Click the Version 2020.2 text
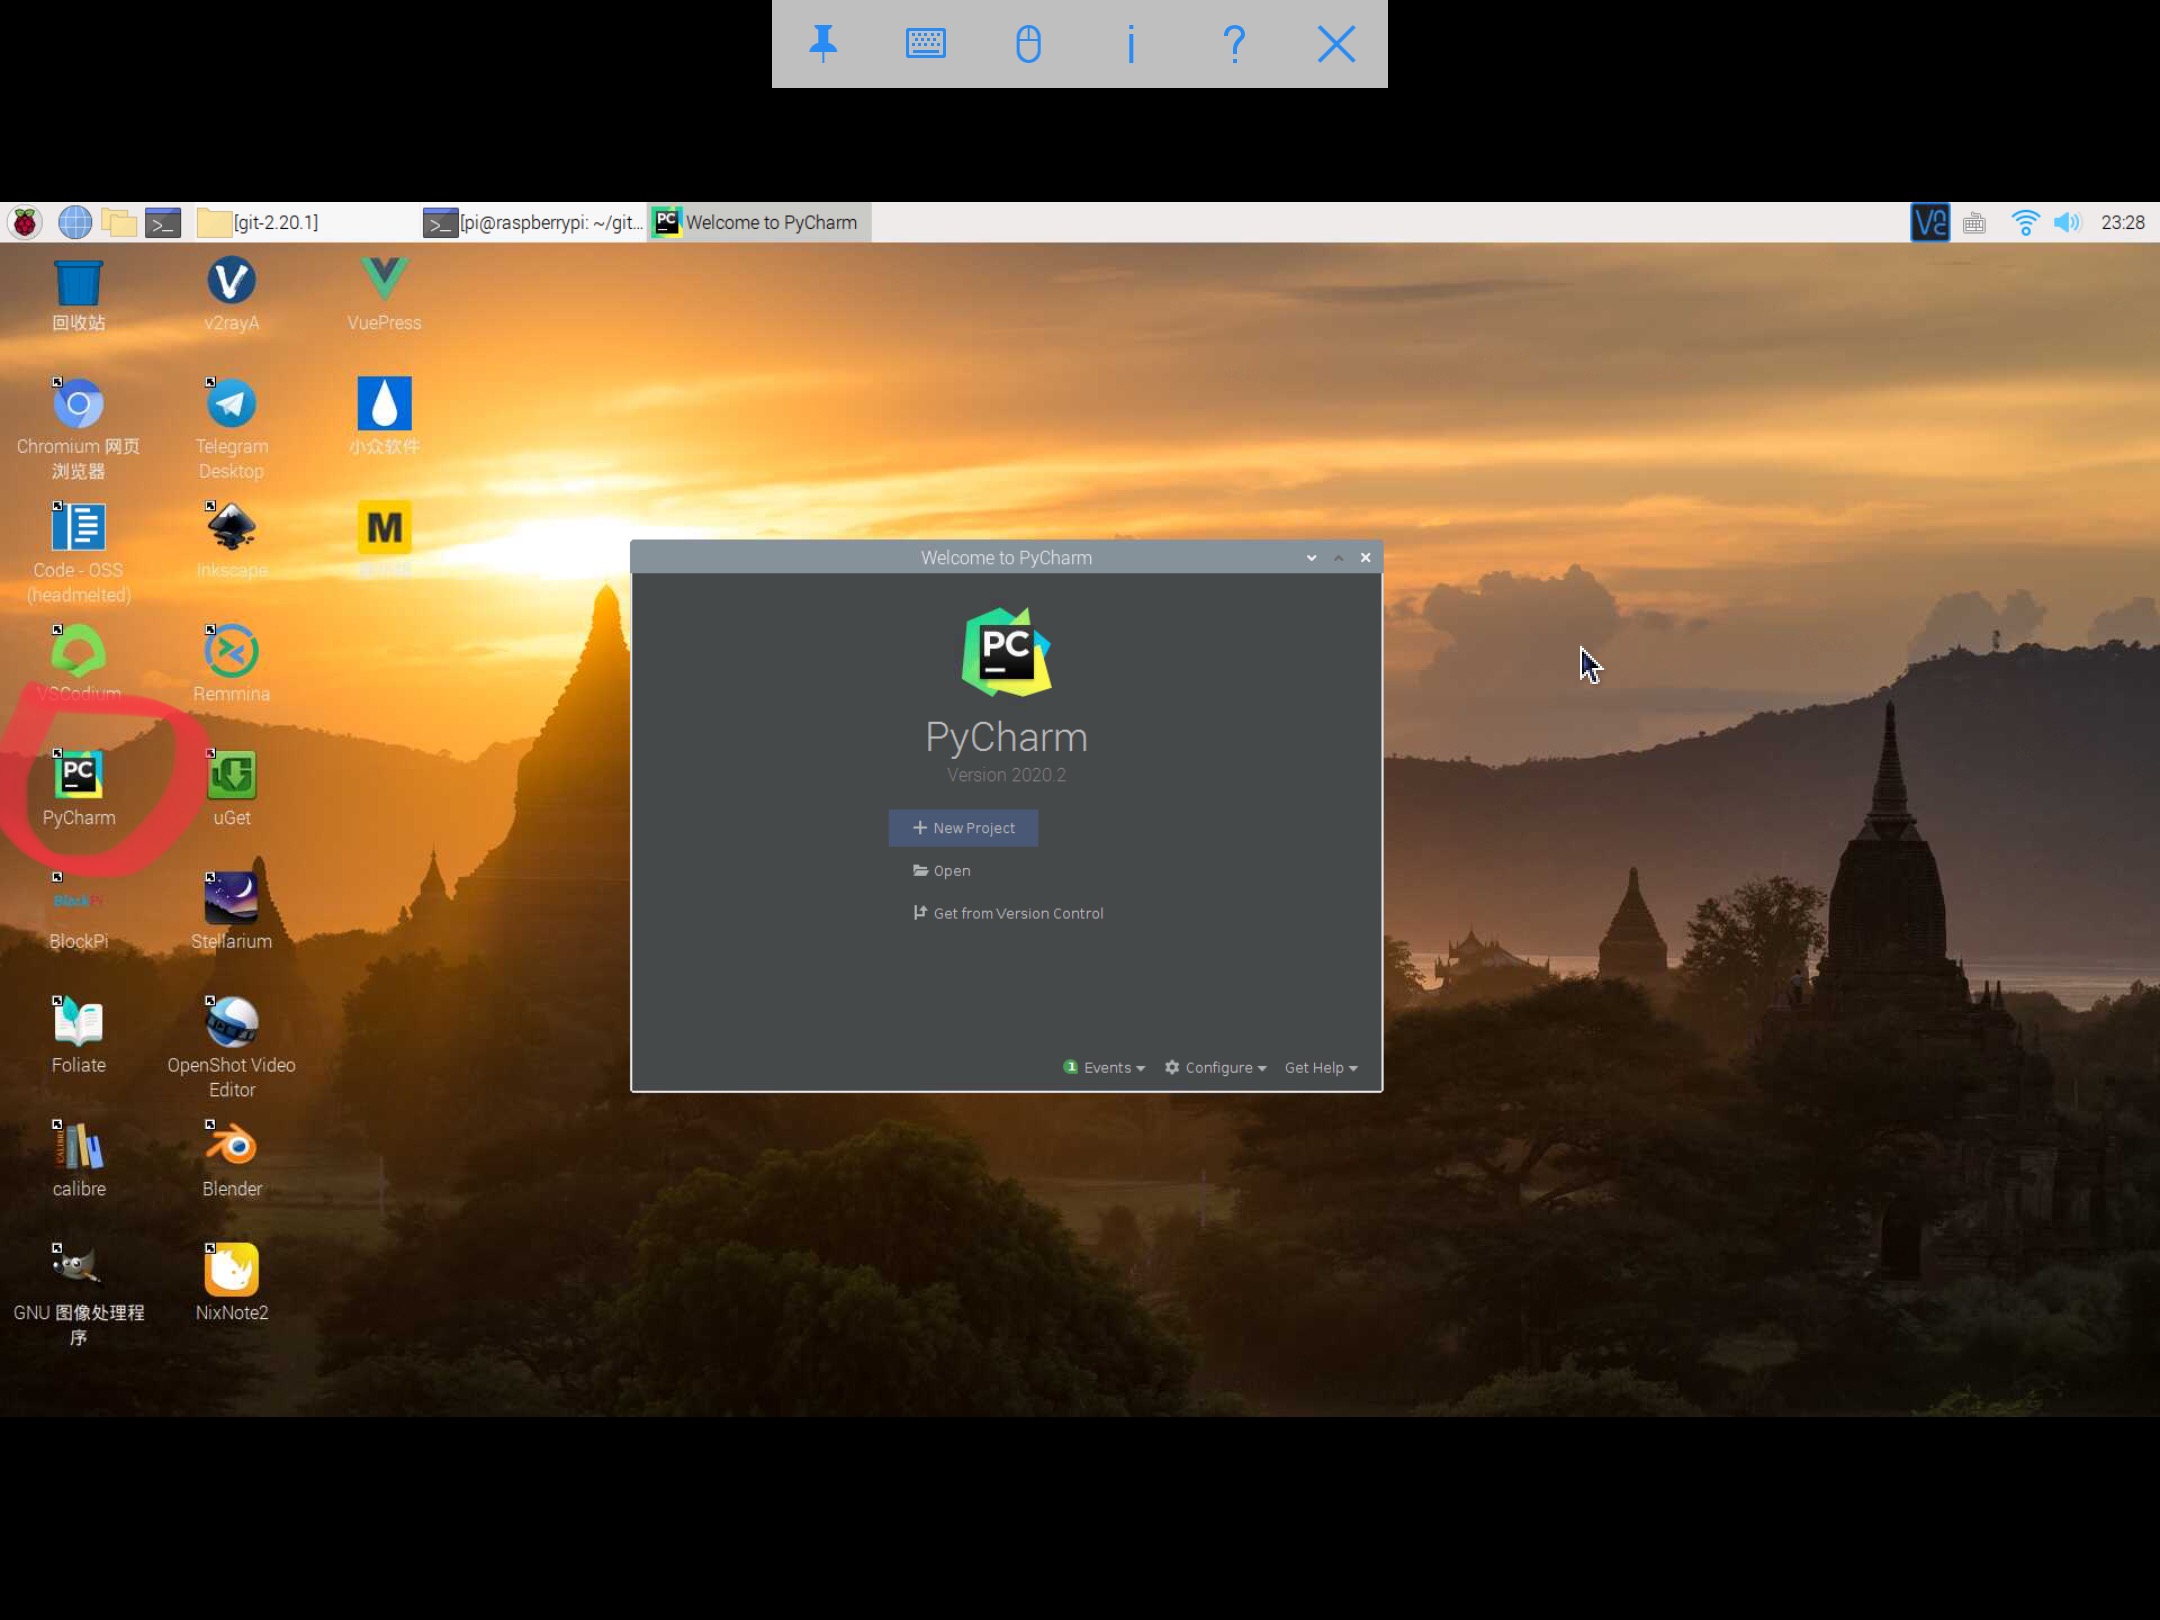The width and height of the screenshot is (2160, 1620). (1006, 775)
